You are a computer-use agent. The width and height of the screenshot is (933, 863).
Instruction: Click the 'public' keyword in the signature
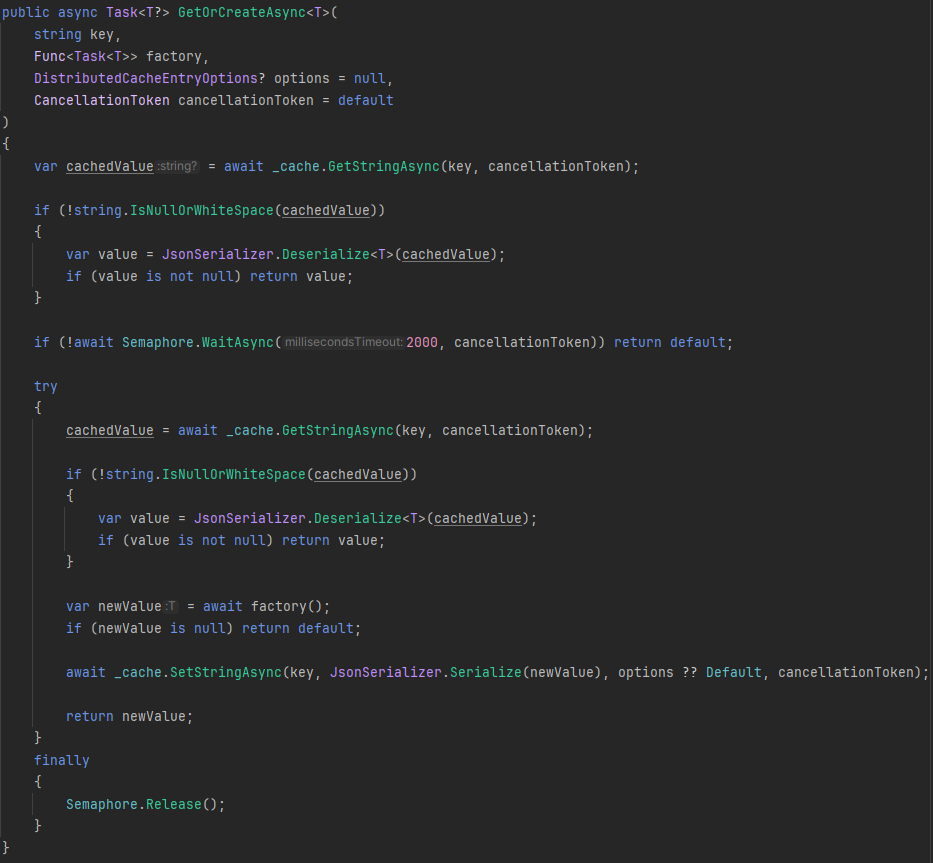tap(26, 12)
